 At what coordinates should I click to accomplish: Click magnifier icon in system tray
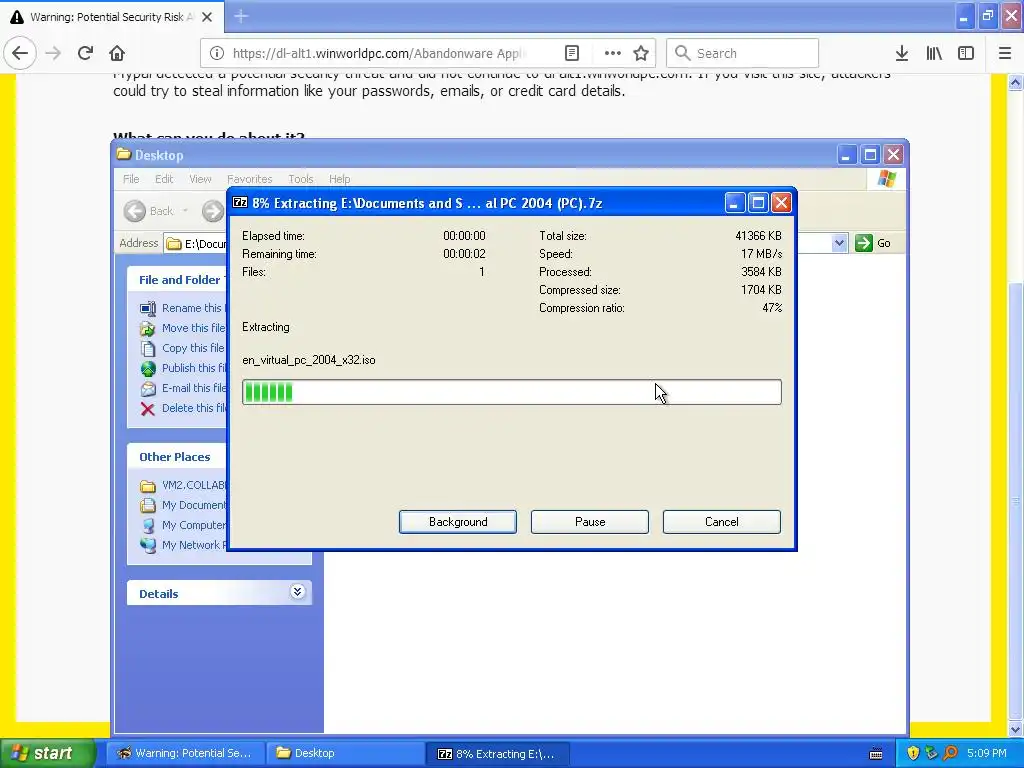(x=950, y=753)
